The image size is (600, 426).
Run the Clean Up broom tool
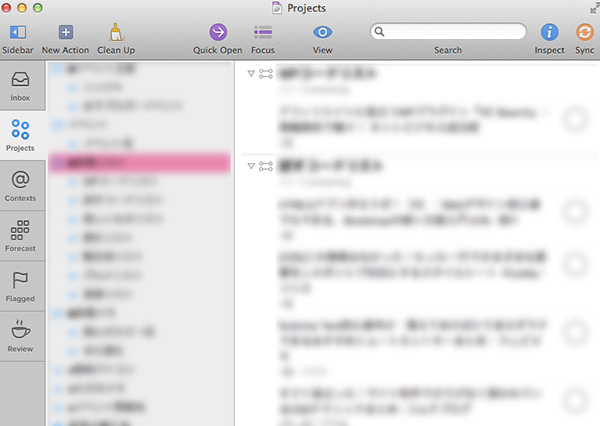116,39
